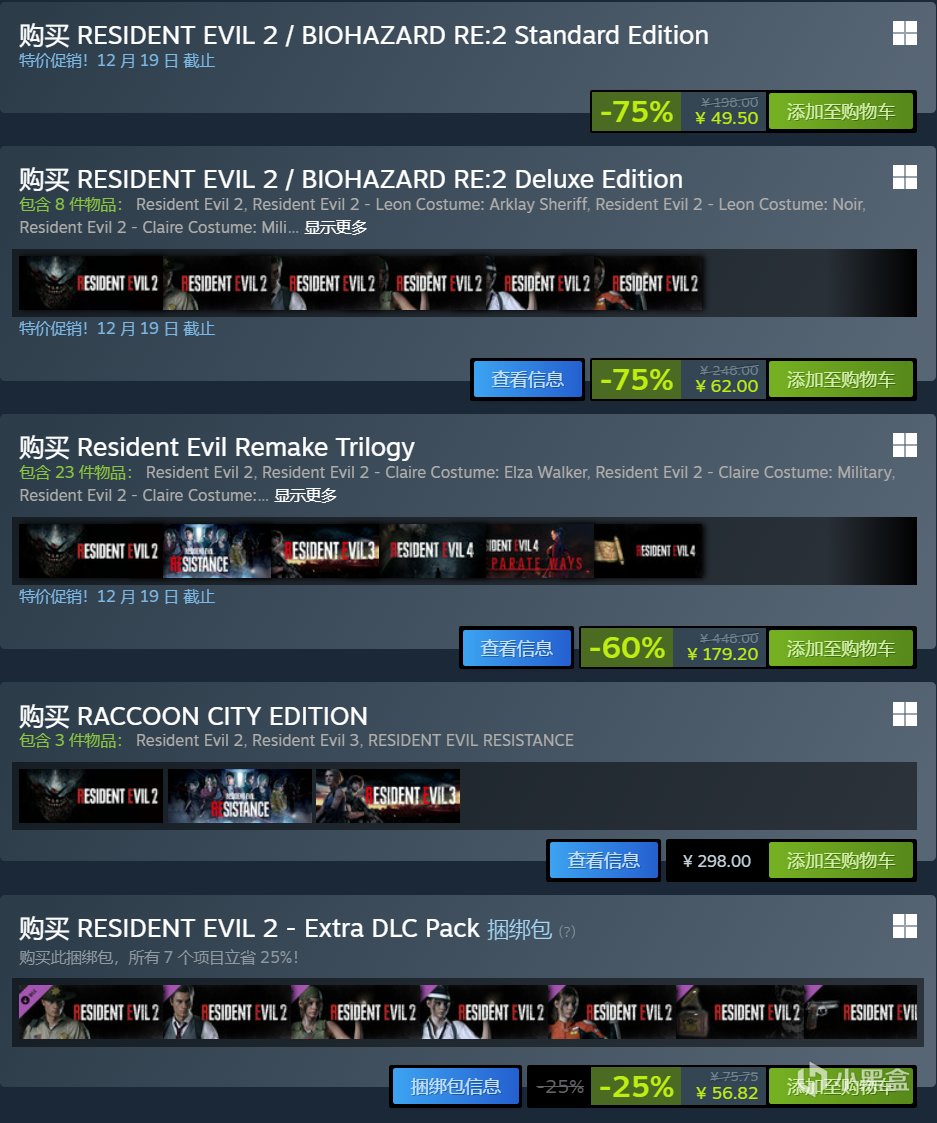The width and height of the screenshot is (937, 1123).
Task: Click Windows icon beside Standard Edition title
Action: (905, 33)
